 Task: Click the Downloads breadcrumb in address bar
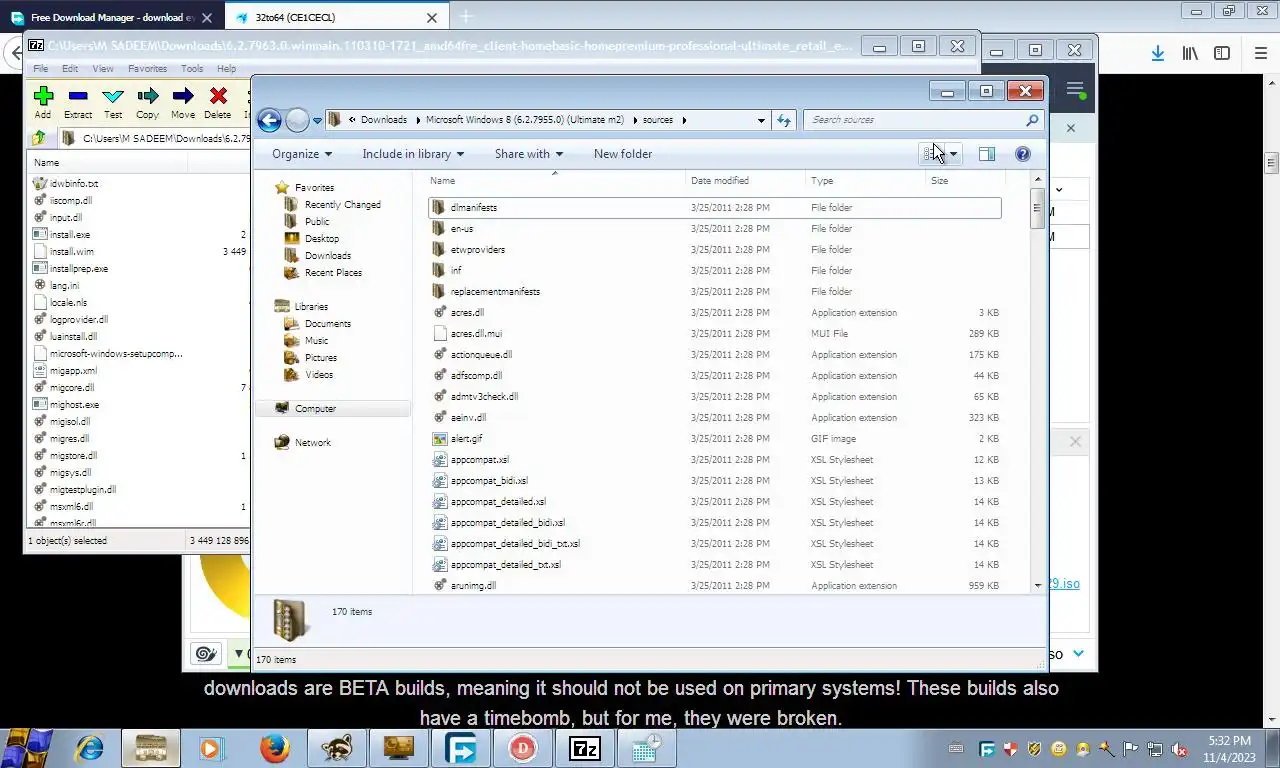tap(384, 120)
